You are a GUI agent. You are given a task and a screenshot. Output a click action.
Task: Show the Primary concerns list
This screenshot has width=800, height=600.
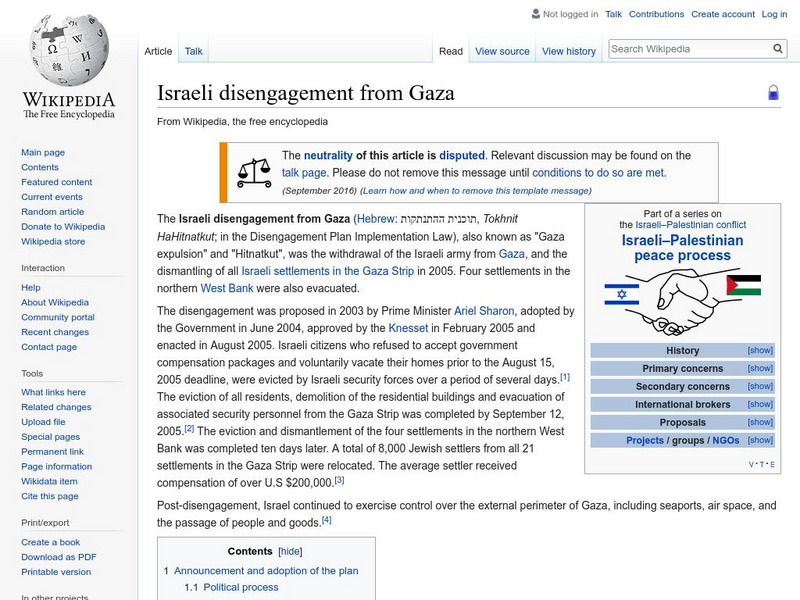760,368
